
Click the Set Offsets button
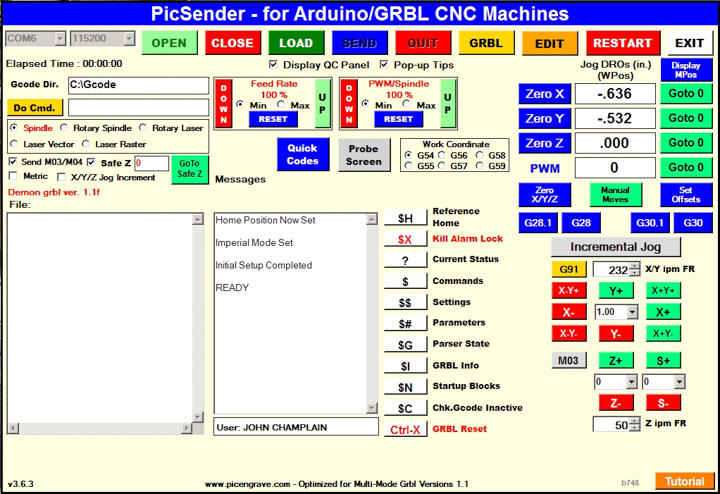click(x=686, y=195)
